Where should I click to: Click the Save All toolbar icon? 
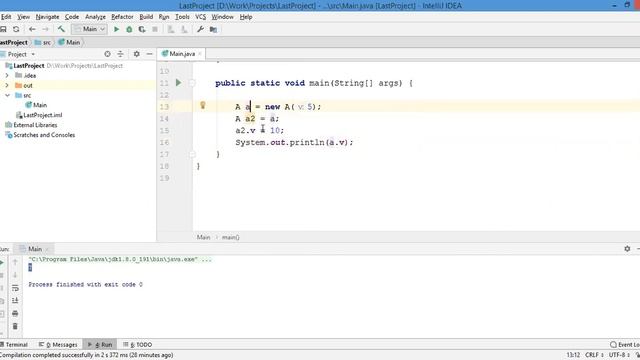[x=3, y=29]
